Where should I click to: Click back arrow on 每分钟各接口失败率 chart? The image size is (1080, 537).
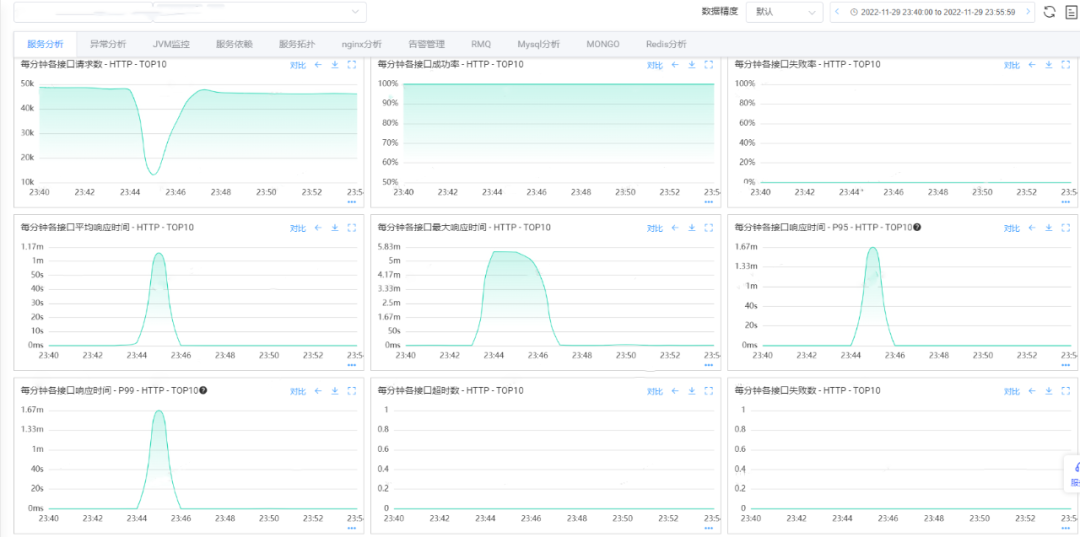(x=1031, y=65)
